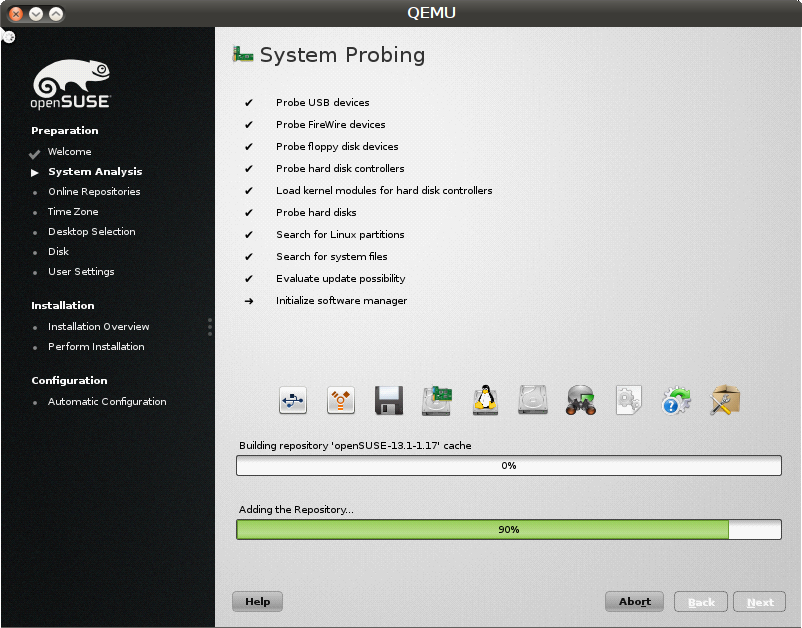
Task: Click the hard disk controller card icon
Action: tap(437, 401)
